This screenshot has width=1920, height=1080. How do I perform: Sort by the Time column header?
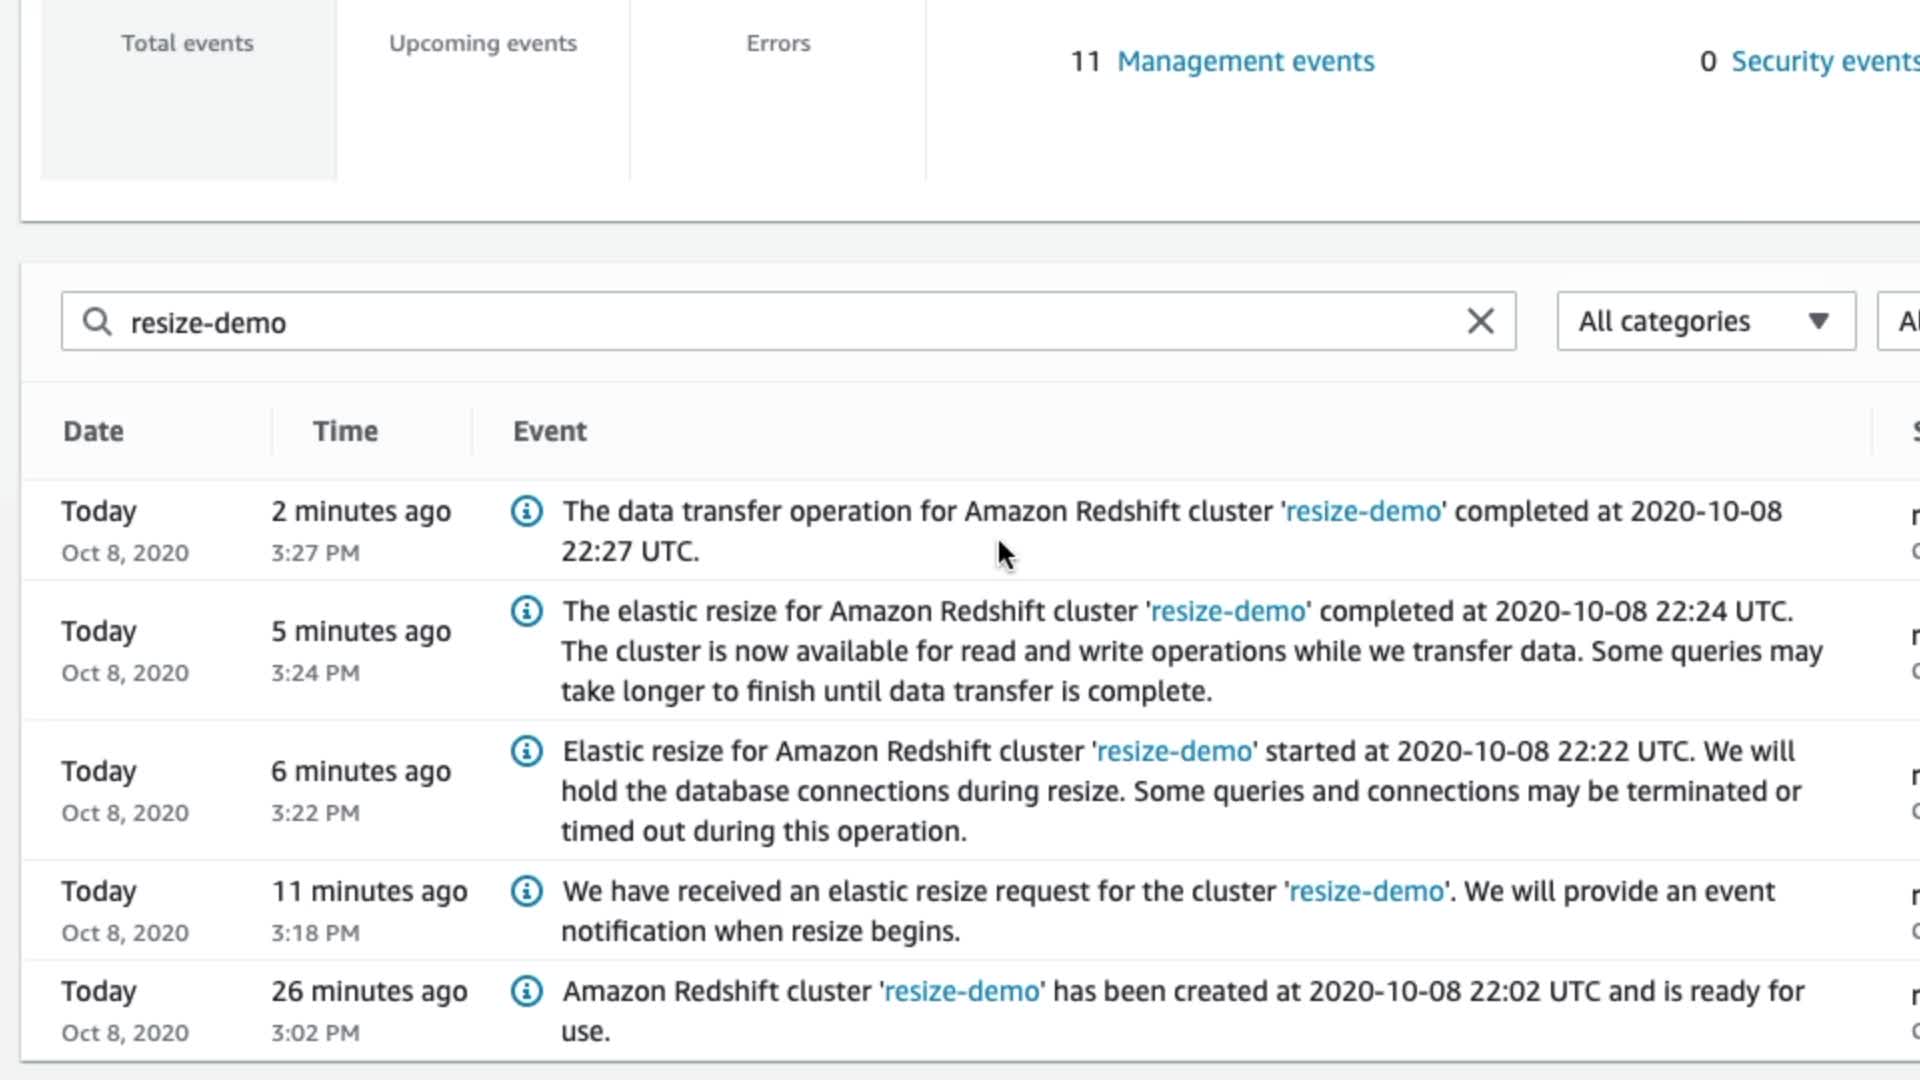coord(345,432)
